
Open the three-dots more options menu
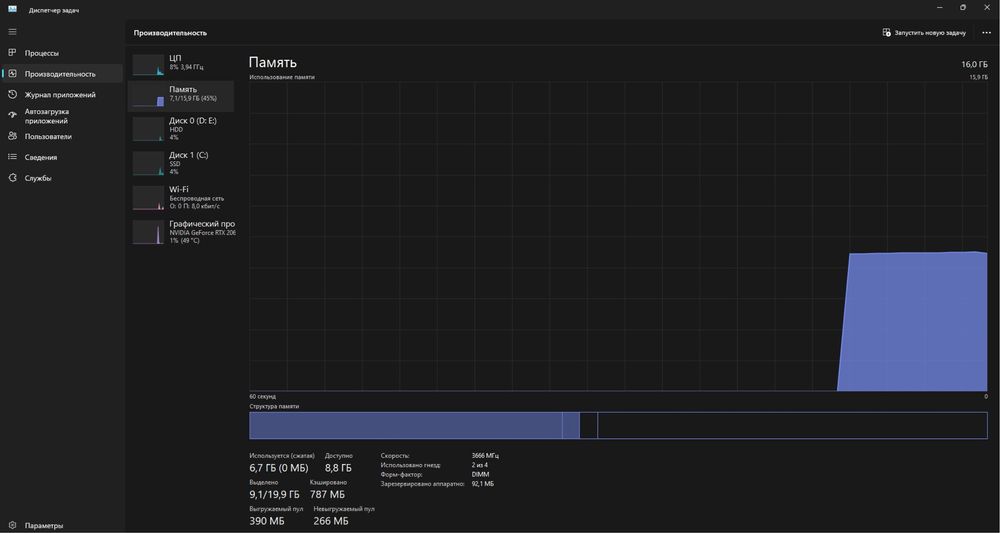point(986,33)
